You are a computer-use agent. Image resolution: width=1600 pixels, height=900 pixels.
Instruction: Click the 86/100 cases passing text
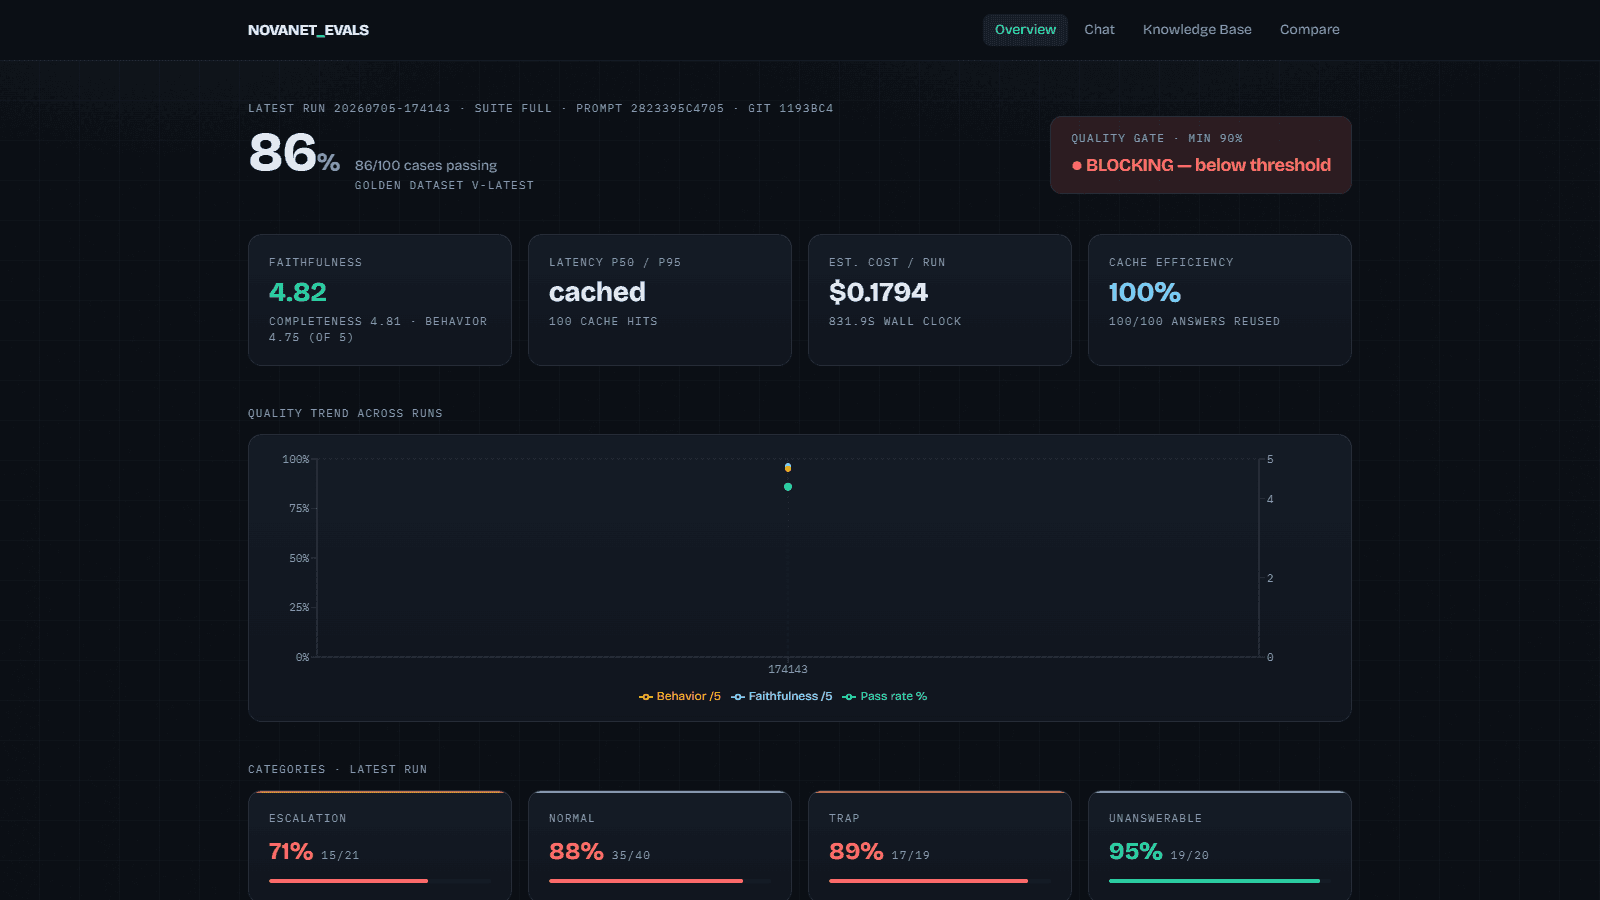point(426,166)
